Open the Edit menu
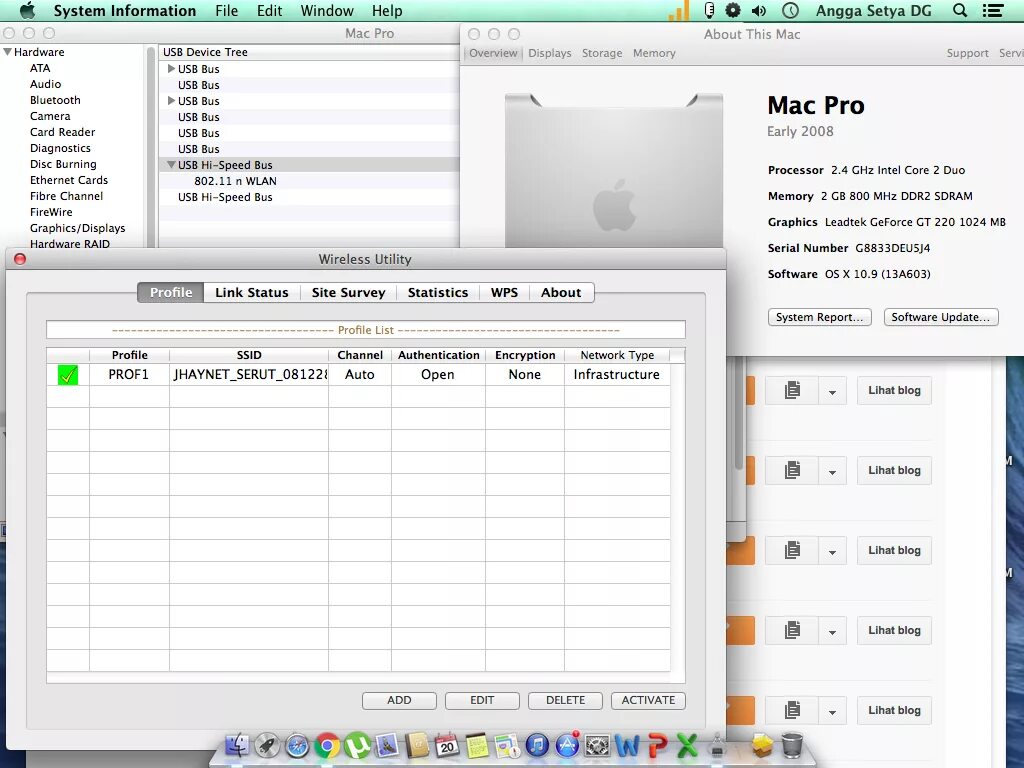This screenshot has width=1024, height=768. (x=270, y=10)
